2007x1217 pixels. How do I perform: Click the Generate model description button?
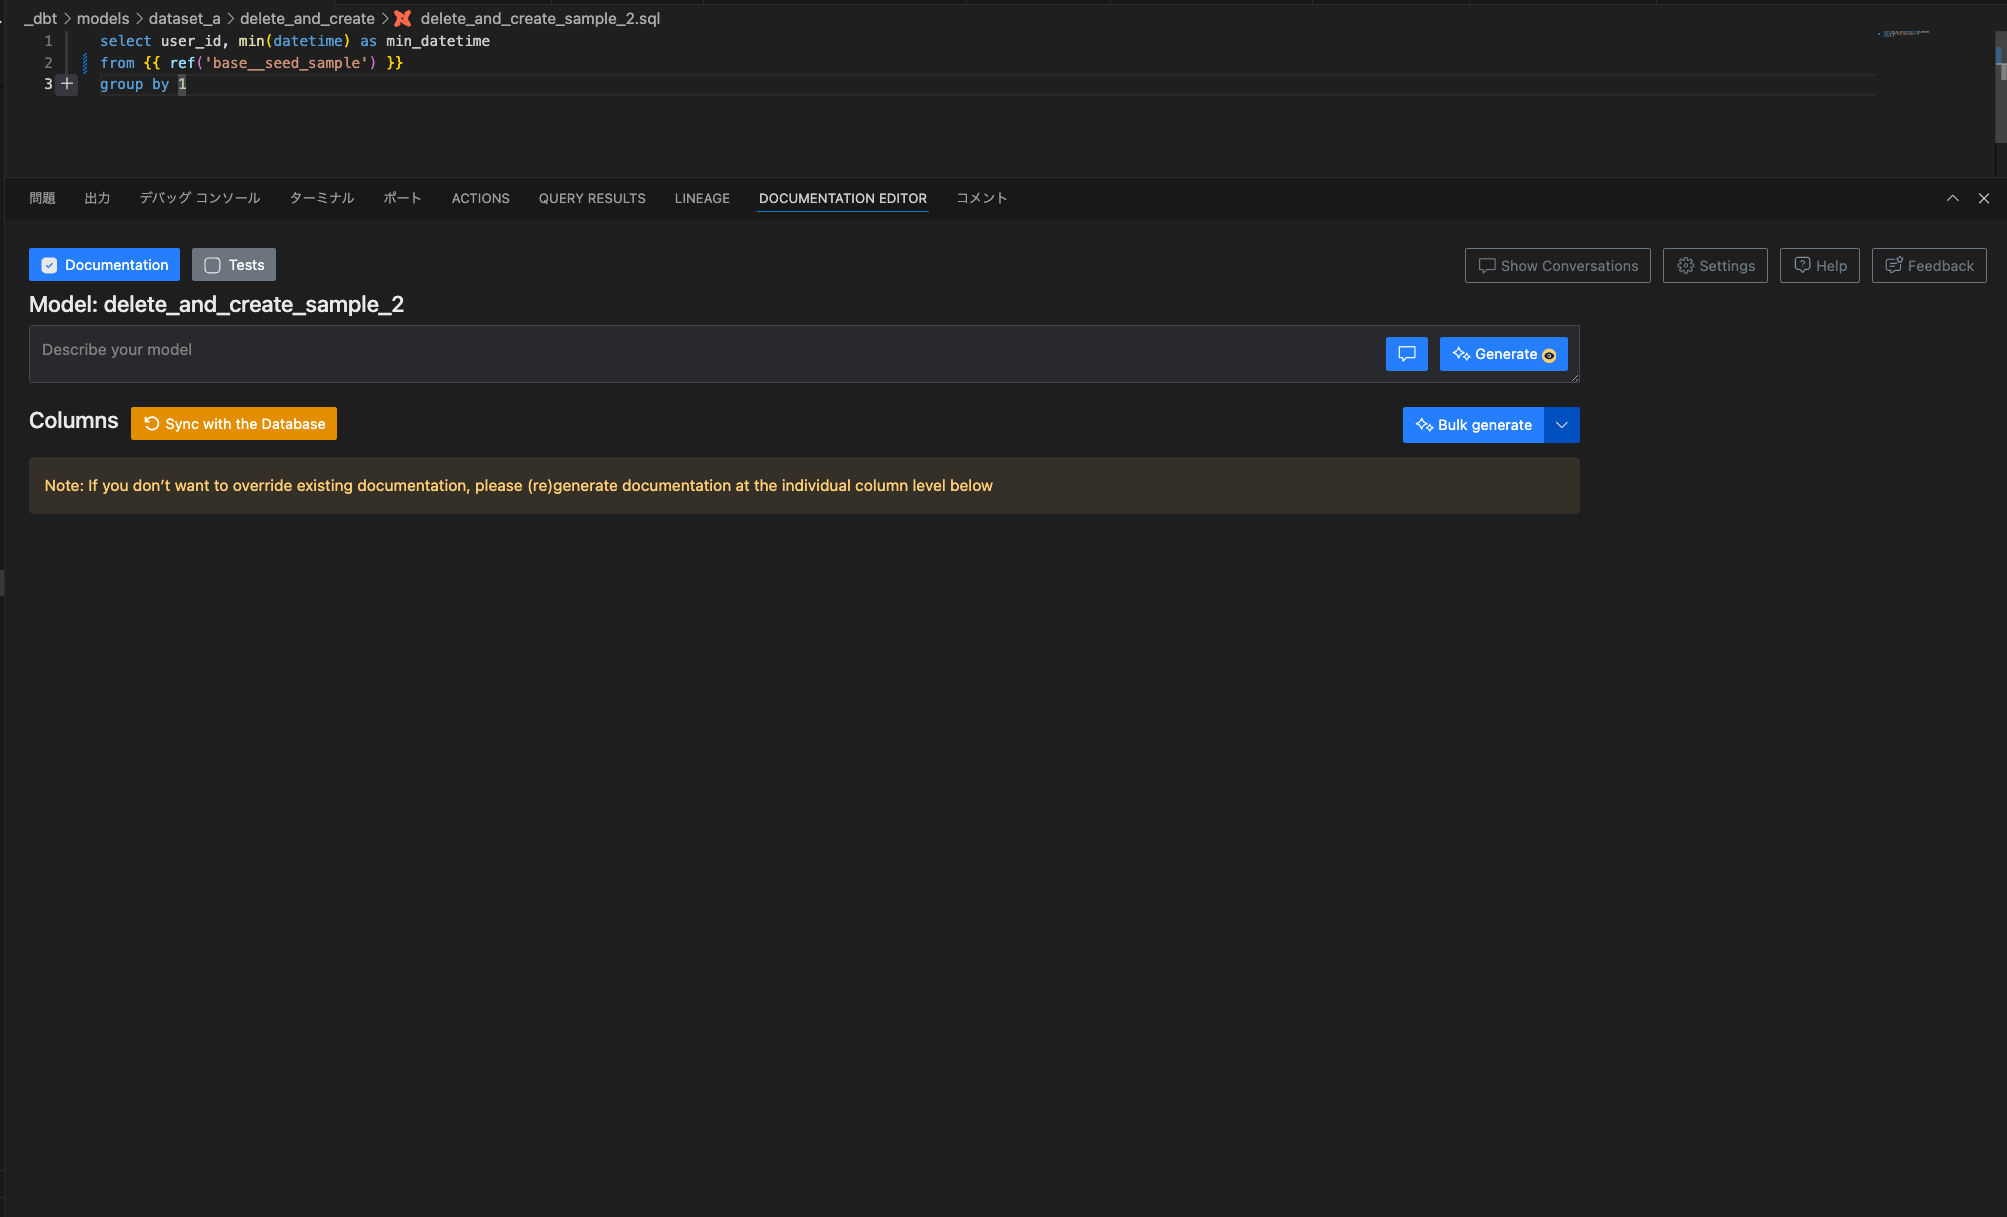tap(1503, 354)
